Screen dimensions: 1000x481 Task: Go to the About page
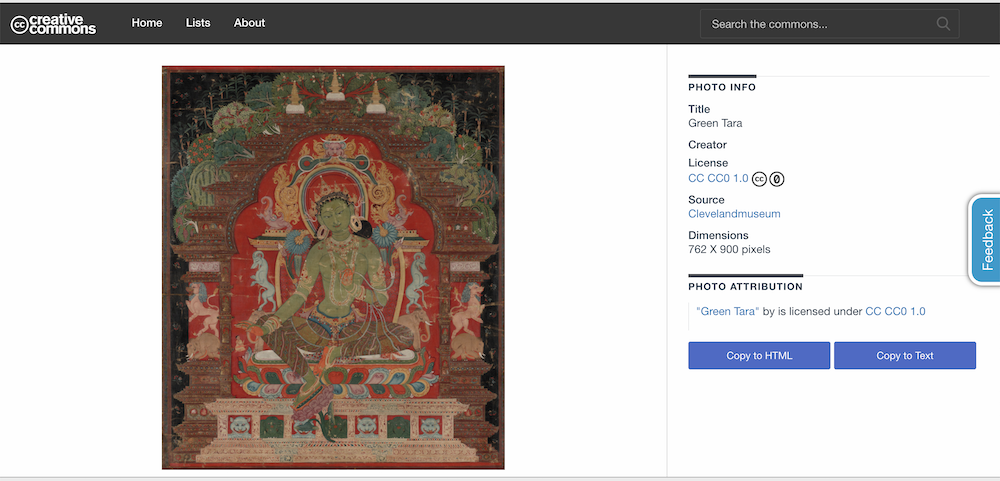coord(249,23)
